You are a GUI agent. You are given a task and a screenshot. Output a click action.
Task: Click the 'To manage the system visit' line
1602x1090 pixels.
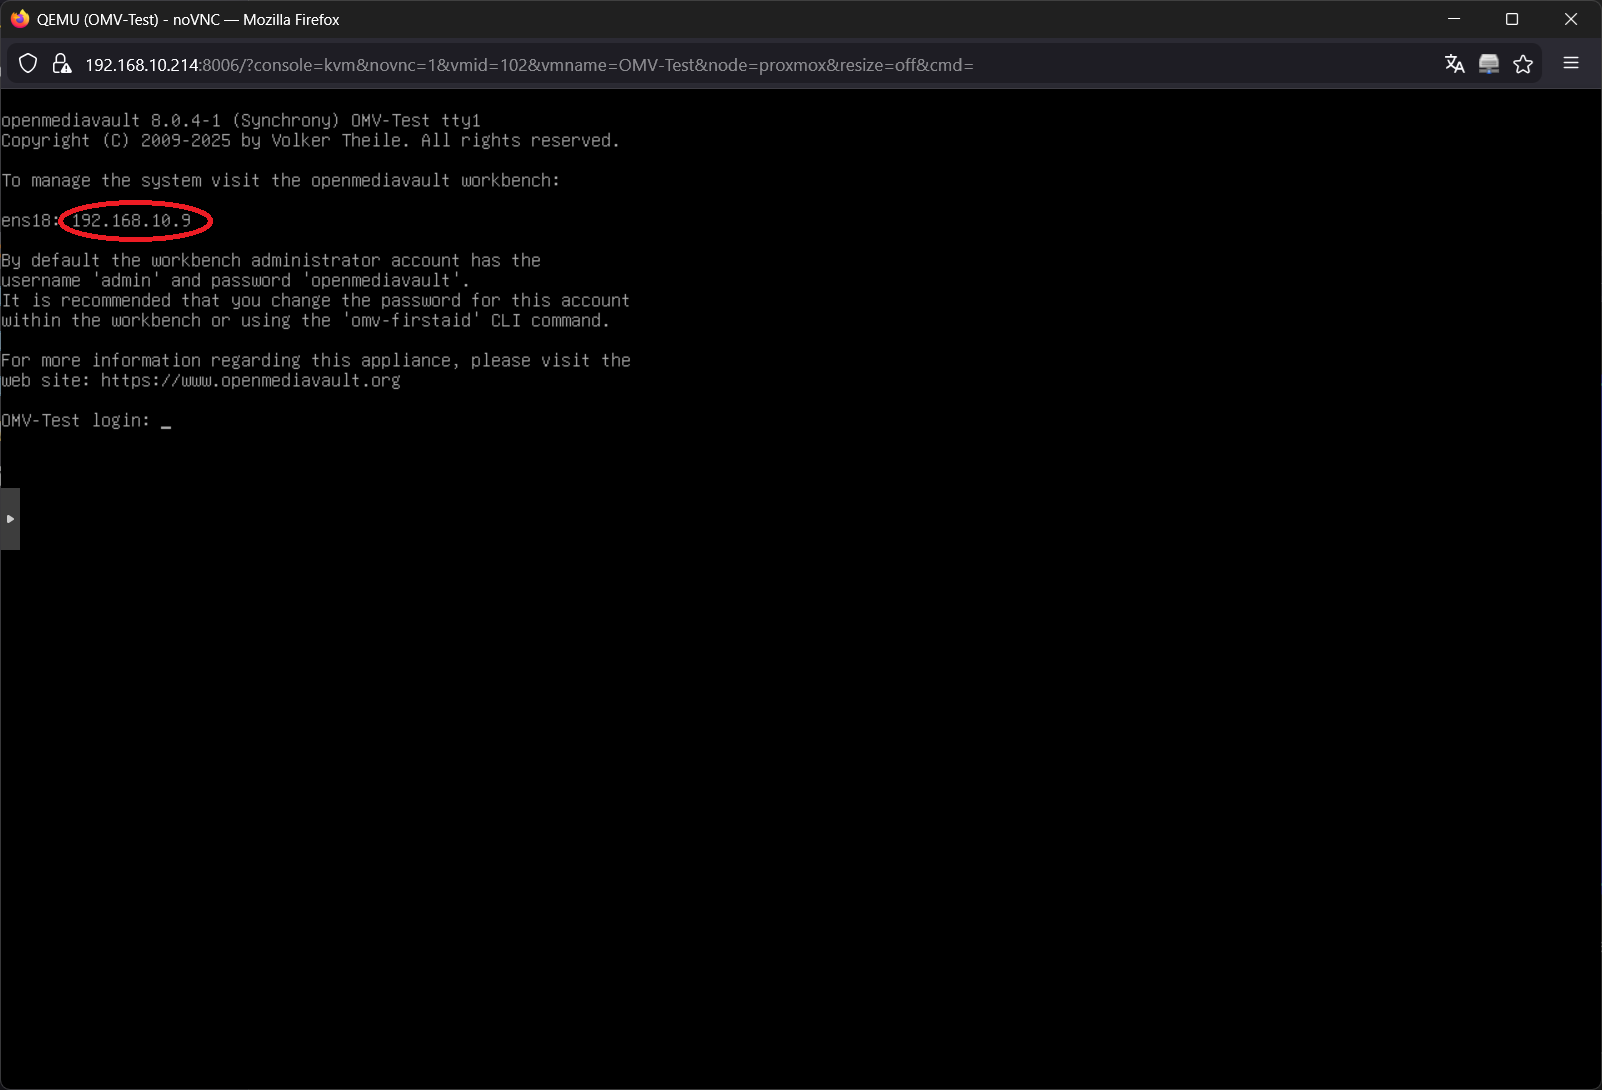280,180
